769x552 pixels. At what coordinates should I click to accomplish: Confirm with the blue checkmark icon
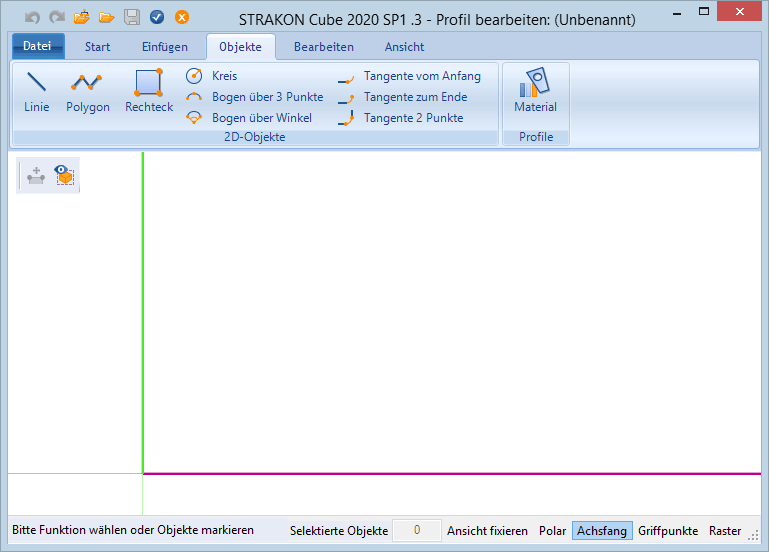coord(157,17)
